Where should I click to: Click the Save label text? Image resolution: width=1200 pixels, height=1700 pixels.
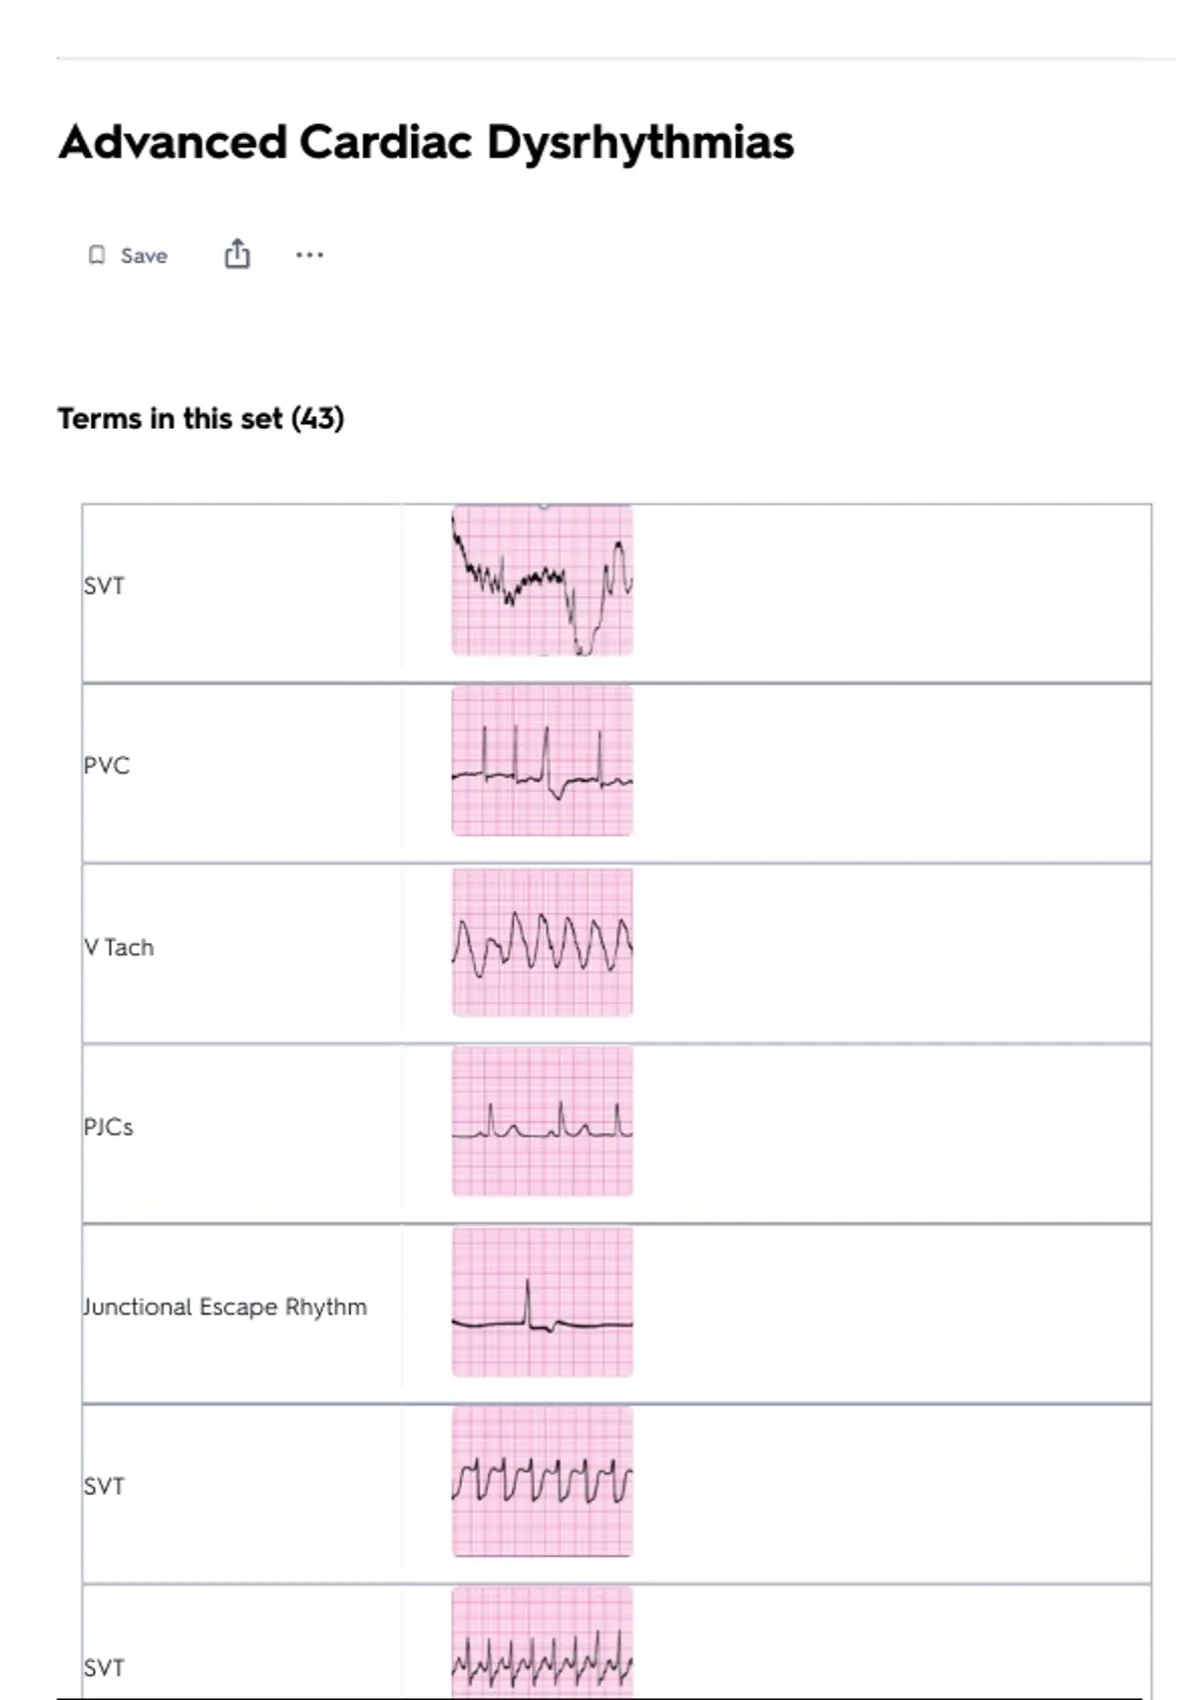(144, 256)
